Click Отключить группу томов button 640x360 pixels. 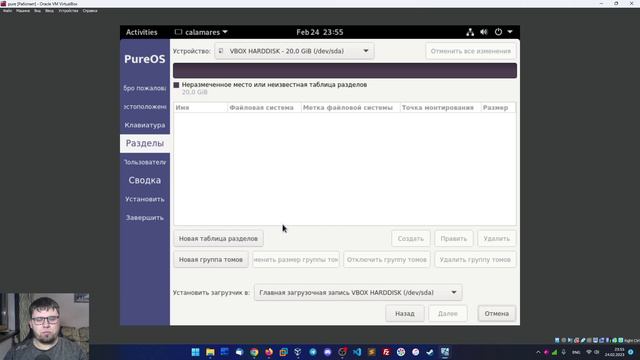[387, 260]
